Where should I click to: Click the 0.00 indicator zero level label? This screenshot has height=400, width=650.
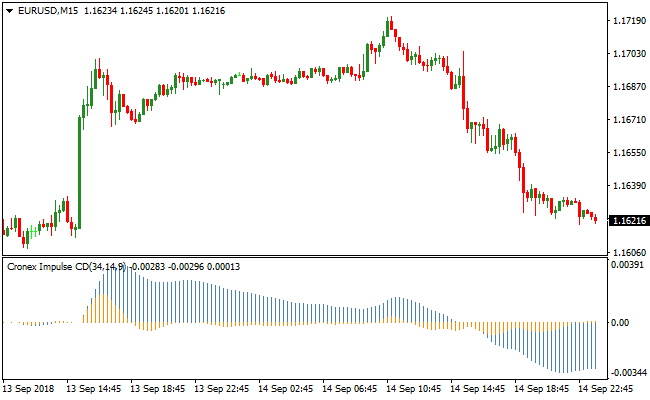tap(620, 322)
